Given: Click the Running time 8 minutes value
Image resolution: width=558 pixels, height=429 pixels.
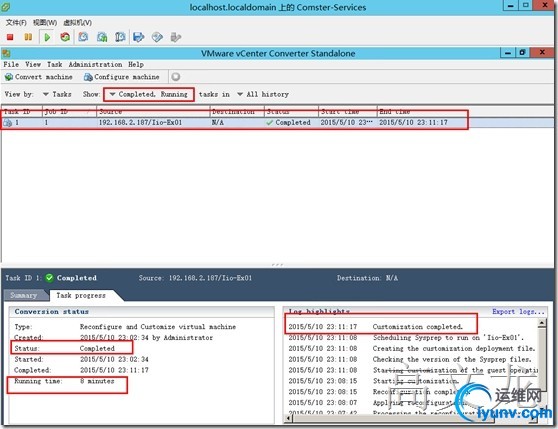Looking at the screenshot, I should tap(97, 381).
